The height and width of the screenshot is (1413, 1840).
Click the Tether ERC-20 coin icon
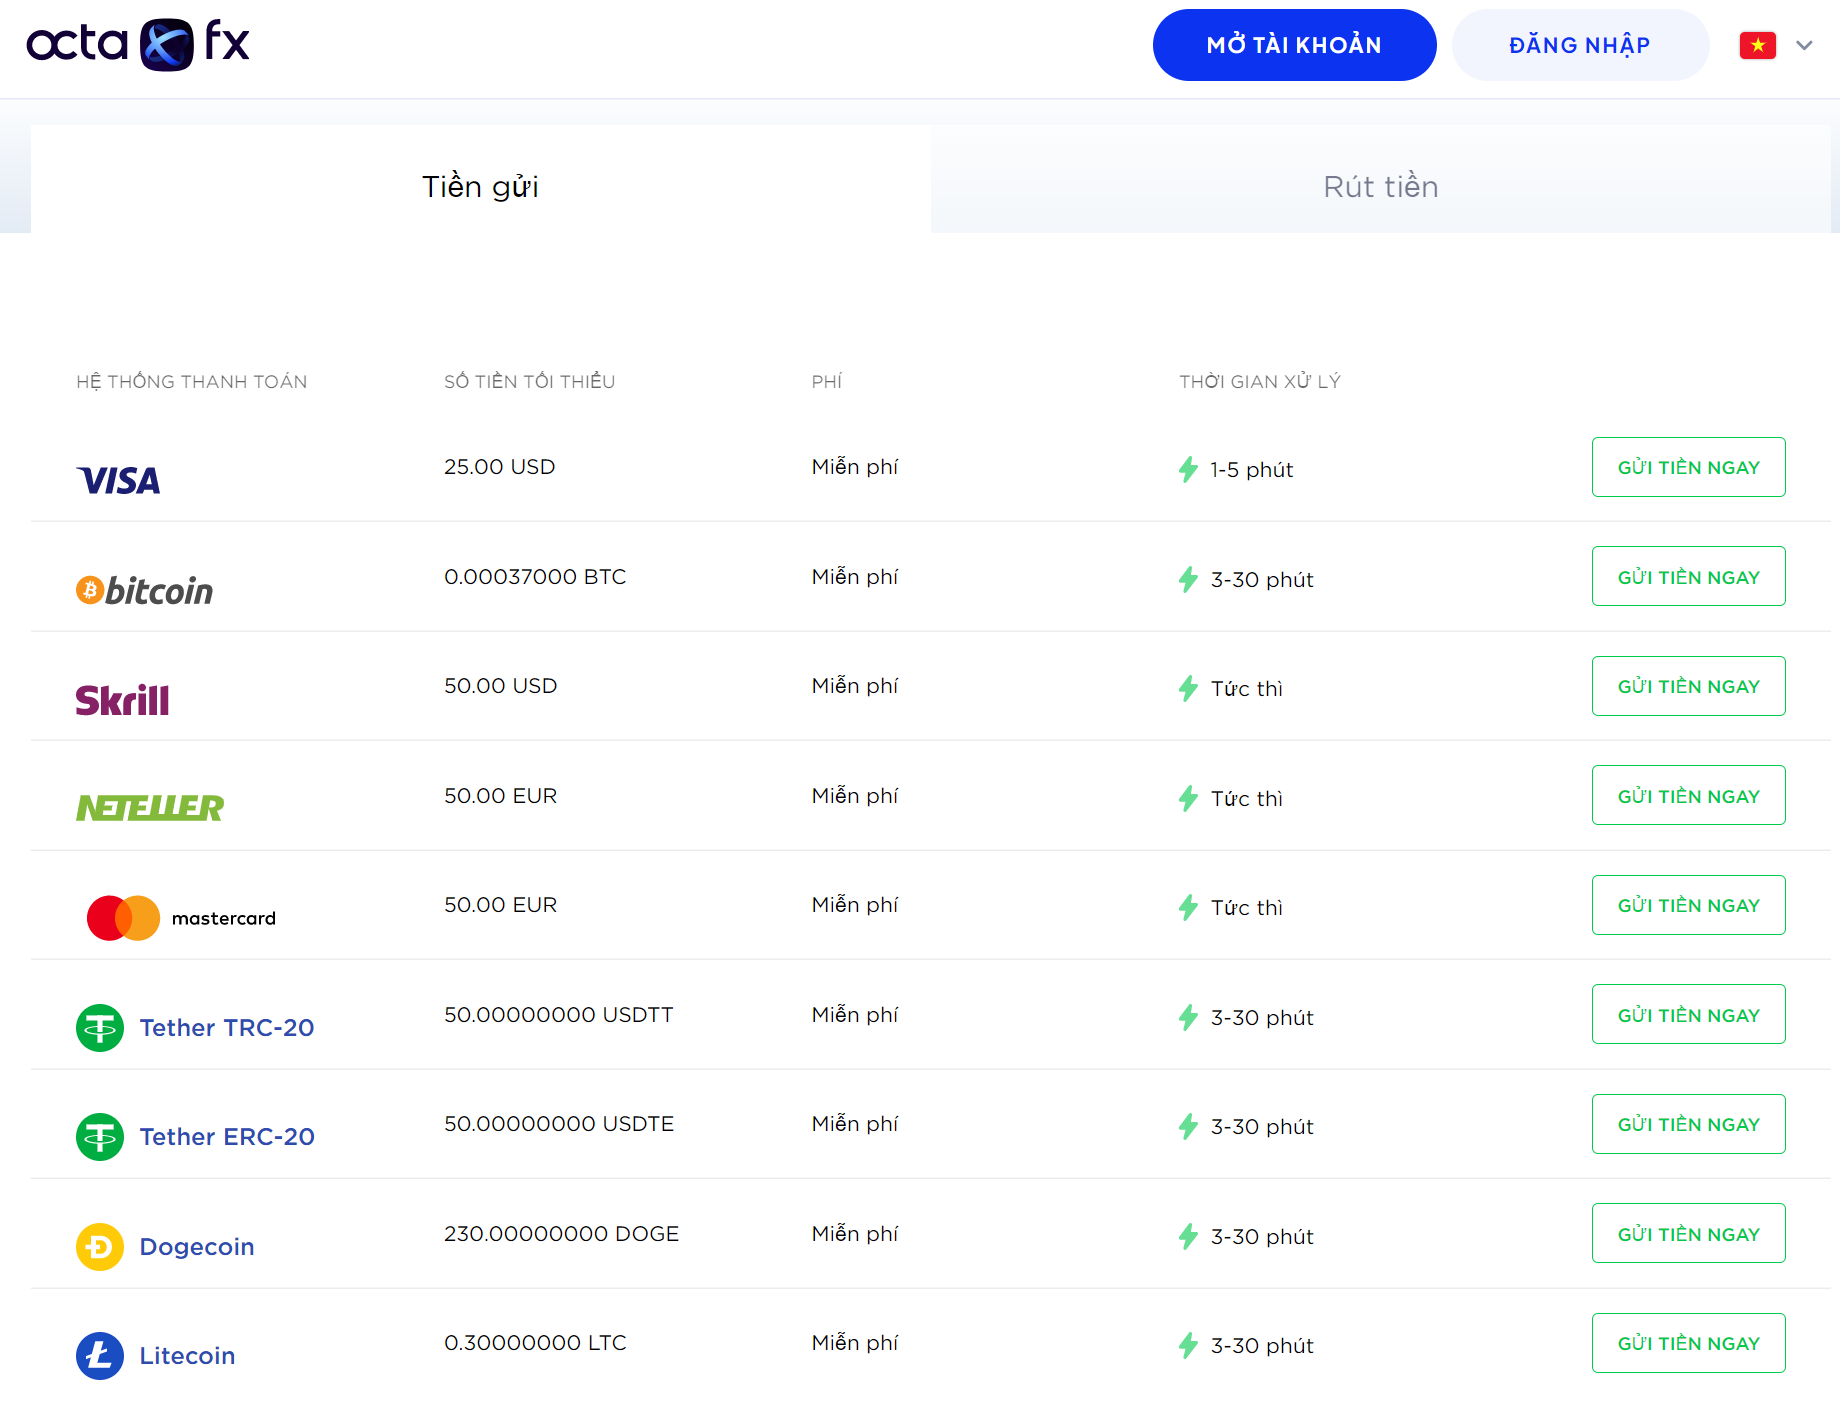click(100, 1137)
